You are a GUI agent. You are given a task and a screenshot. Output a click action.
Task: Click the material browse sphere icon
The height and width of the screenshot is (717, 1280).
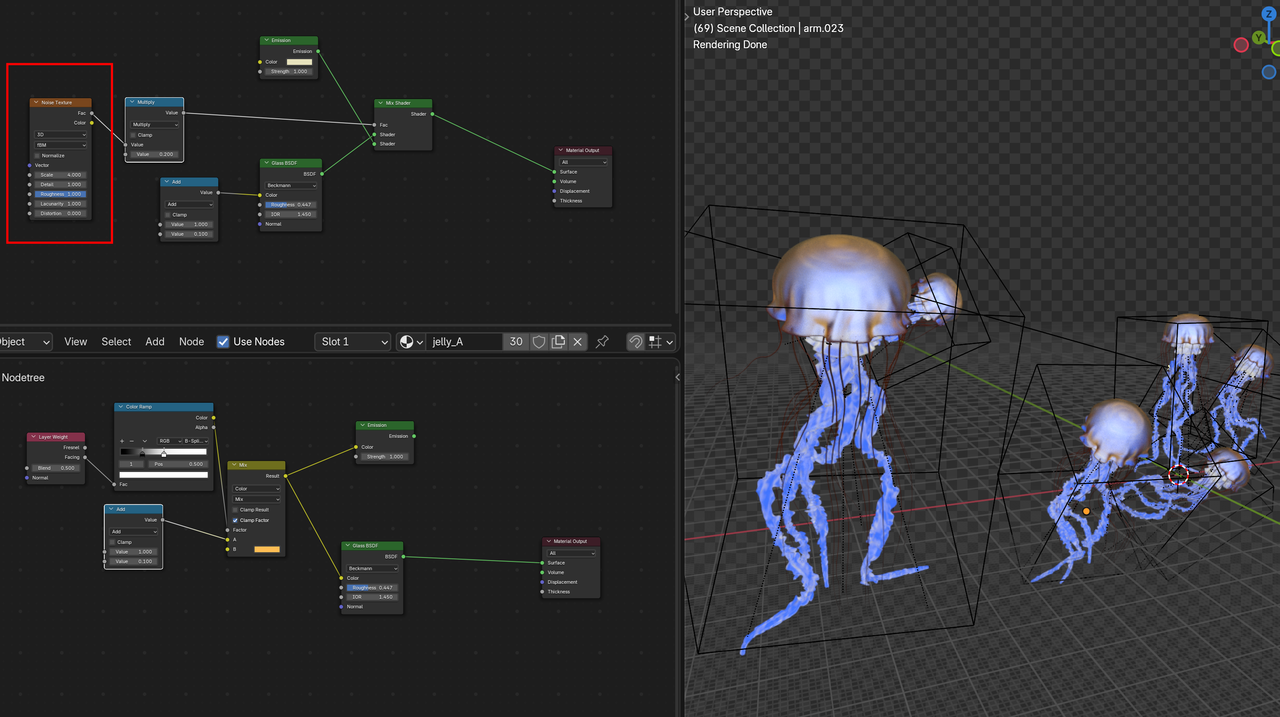tap(408, 341)
